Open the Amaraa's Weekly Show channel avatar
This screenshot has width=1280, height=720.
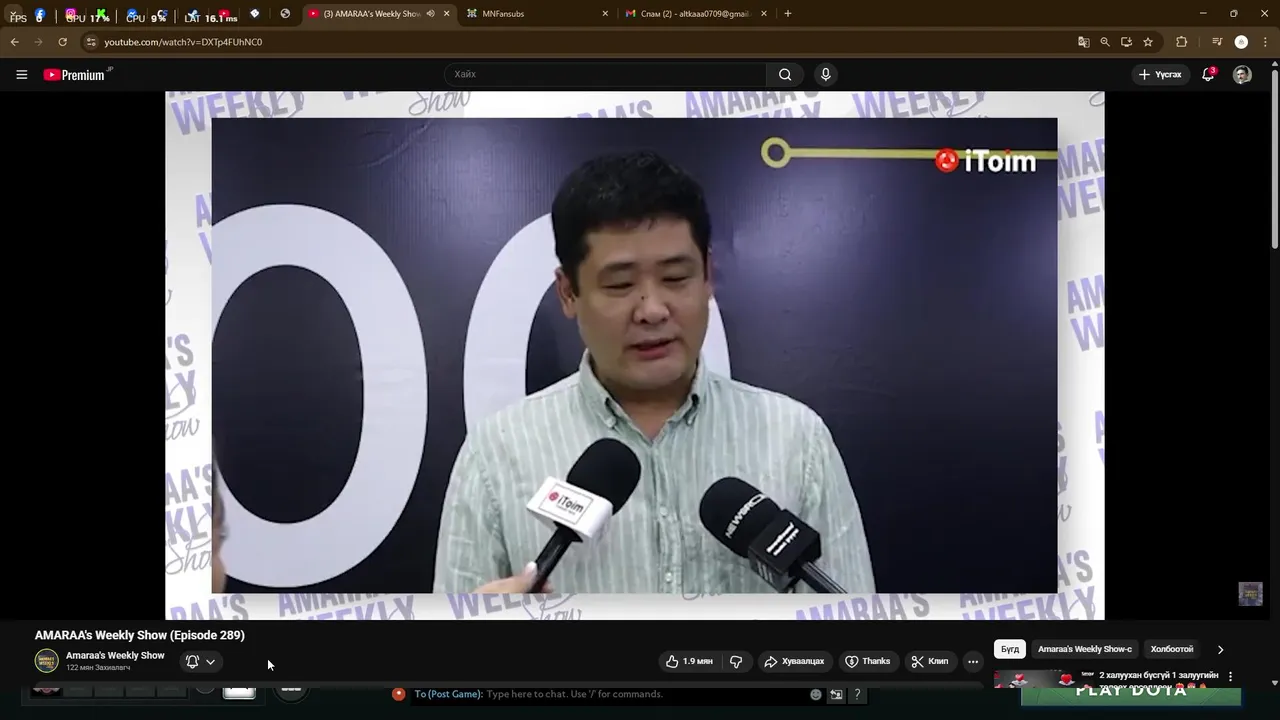pyautogui.click(x=47, y=661)
